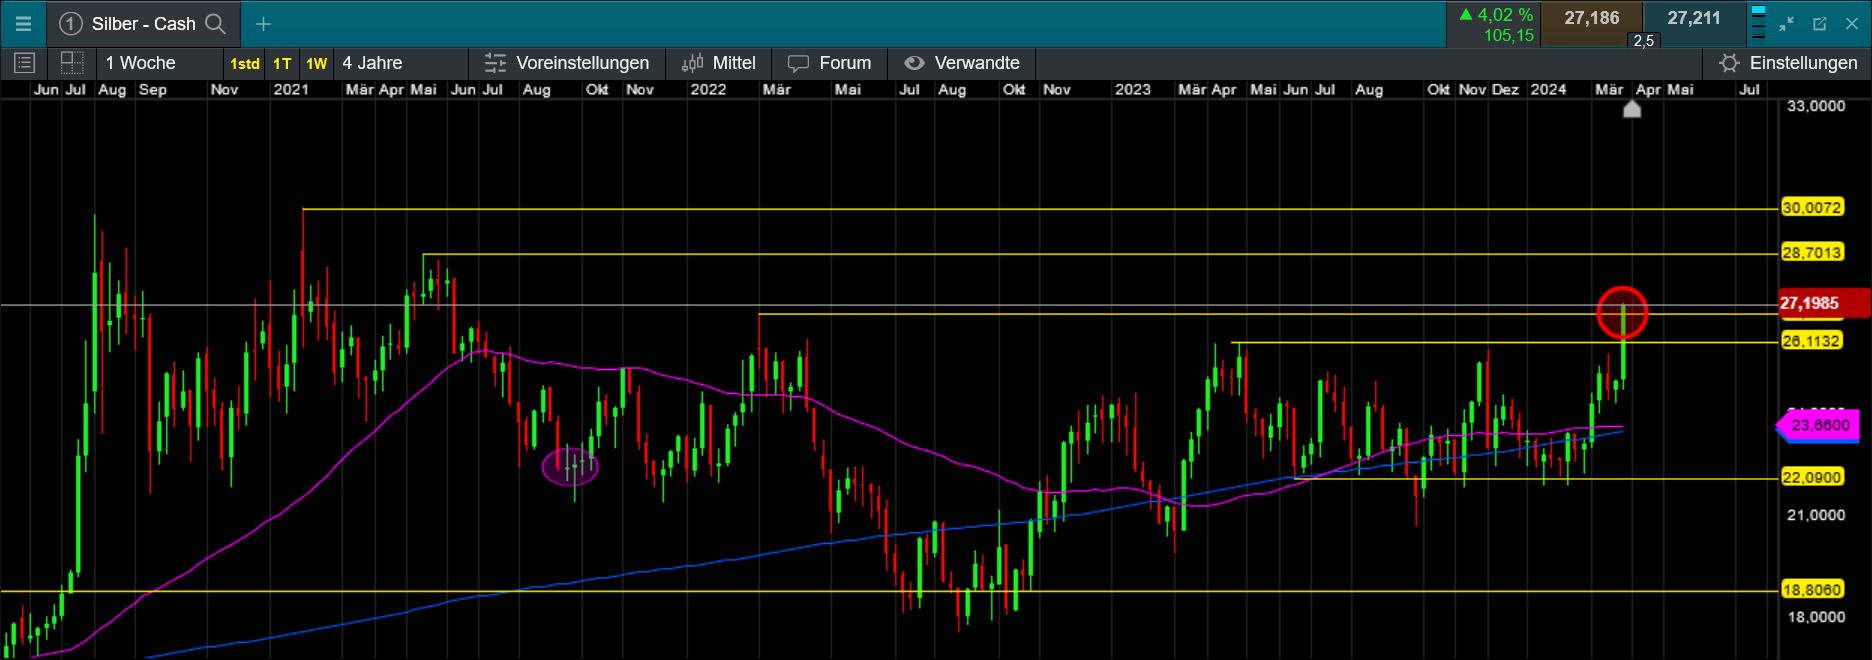The image size is (1872, 660).
Task: Select the 1W quick interval
Action: 317,63
